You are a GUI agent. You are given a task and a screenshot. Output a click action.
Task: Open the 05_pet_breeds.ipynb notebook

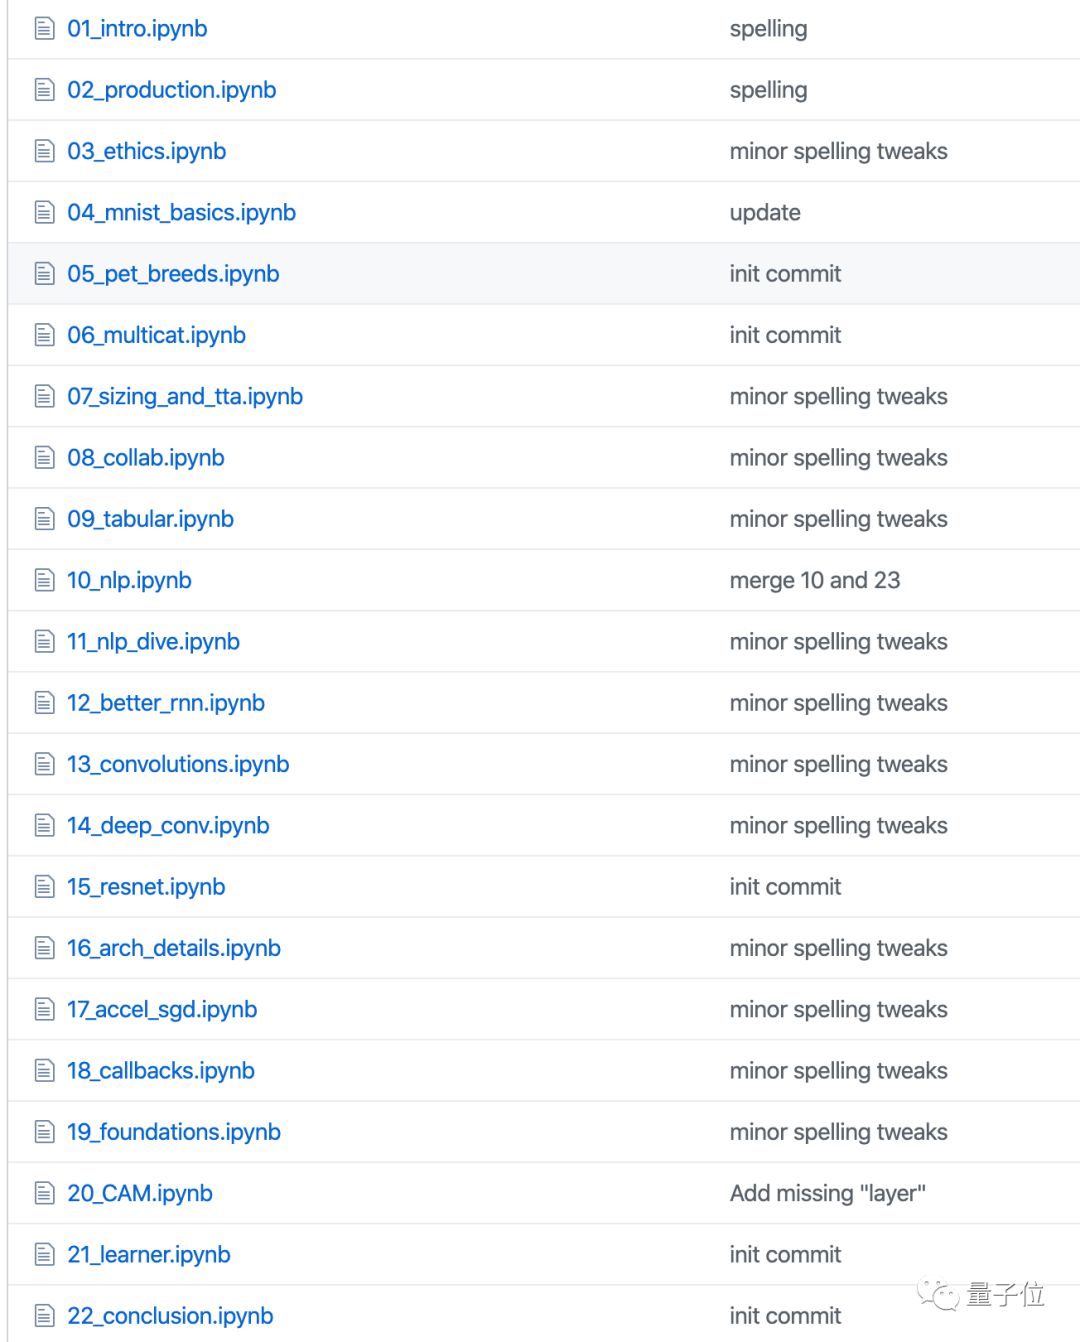(x=173, y=274)
